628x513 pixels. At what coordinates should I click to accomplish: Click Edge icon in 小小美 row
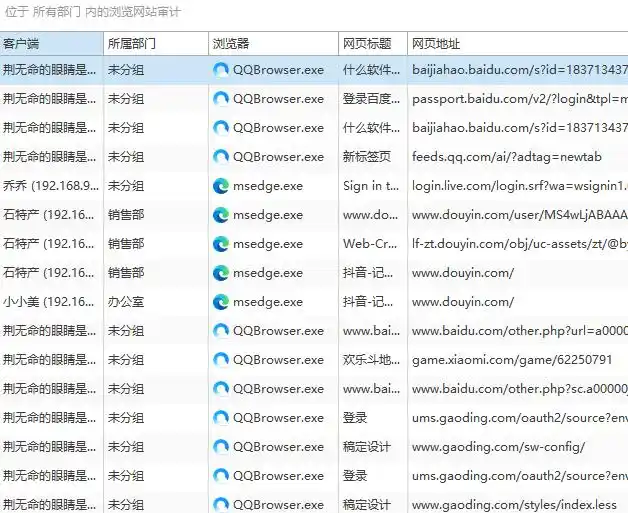221,302
